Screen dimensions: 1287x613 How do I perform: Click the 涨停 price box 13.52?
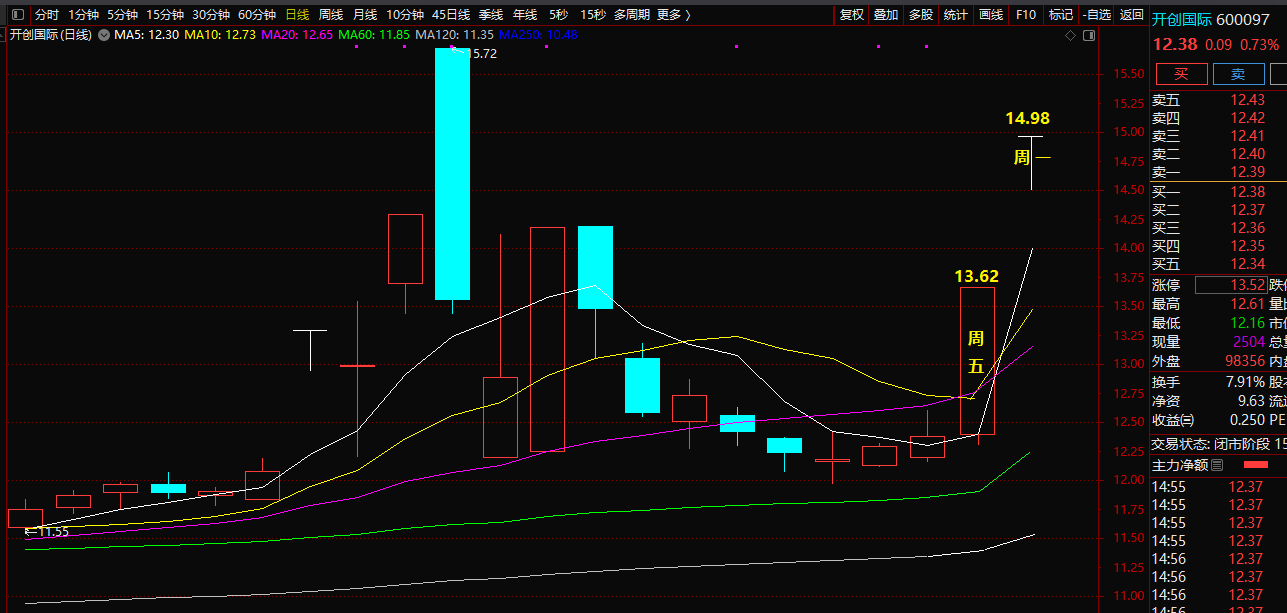coord(1232,286)
